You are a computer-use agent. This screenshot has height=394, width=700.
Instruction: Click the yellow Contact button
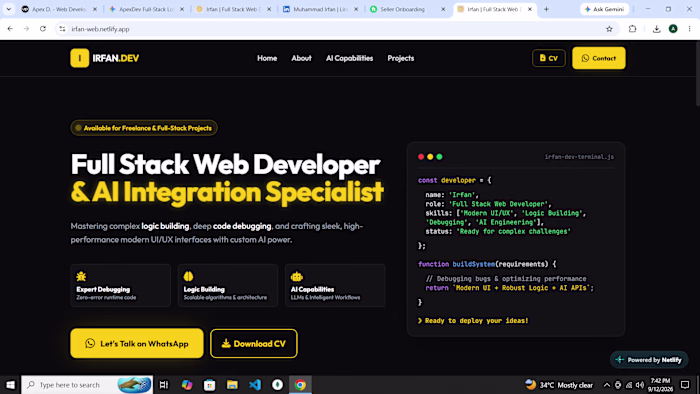pyautogui.click(x=599, y=58)
